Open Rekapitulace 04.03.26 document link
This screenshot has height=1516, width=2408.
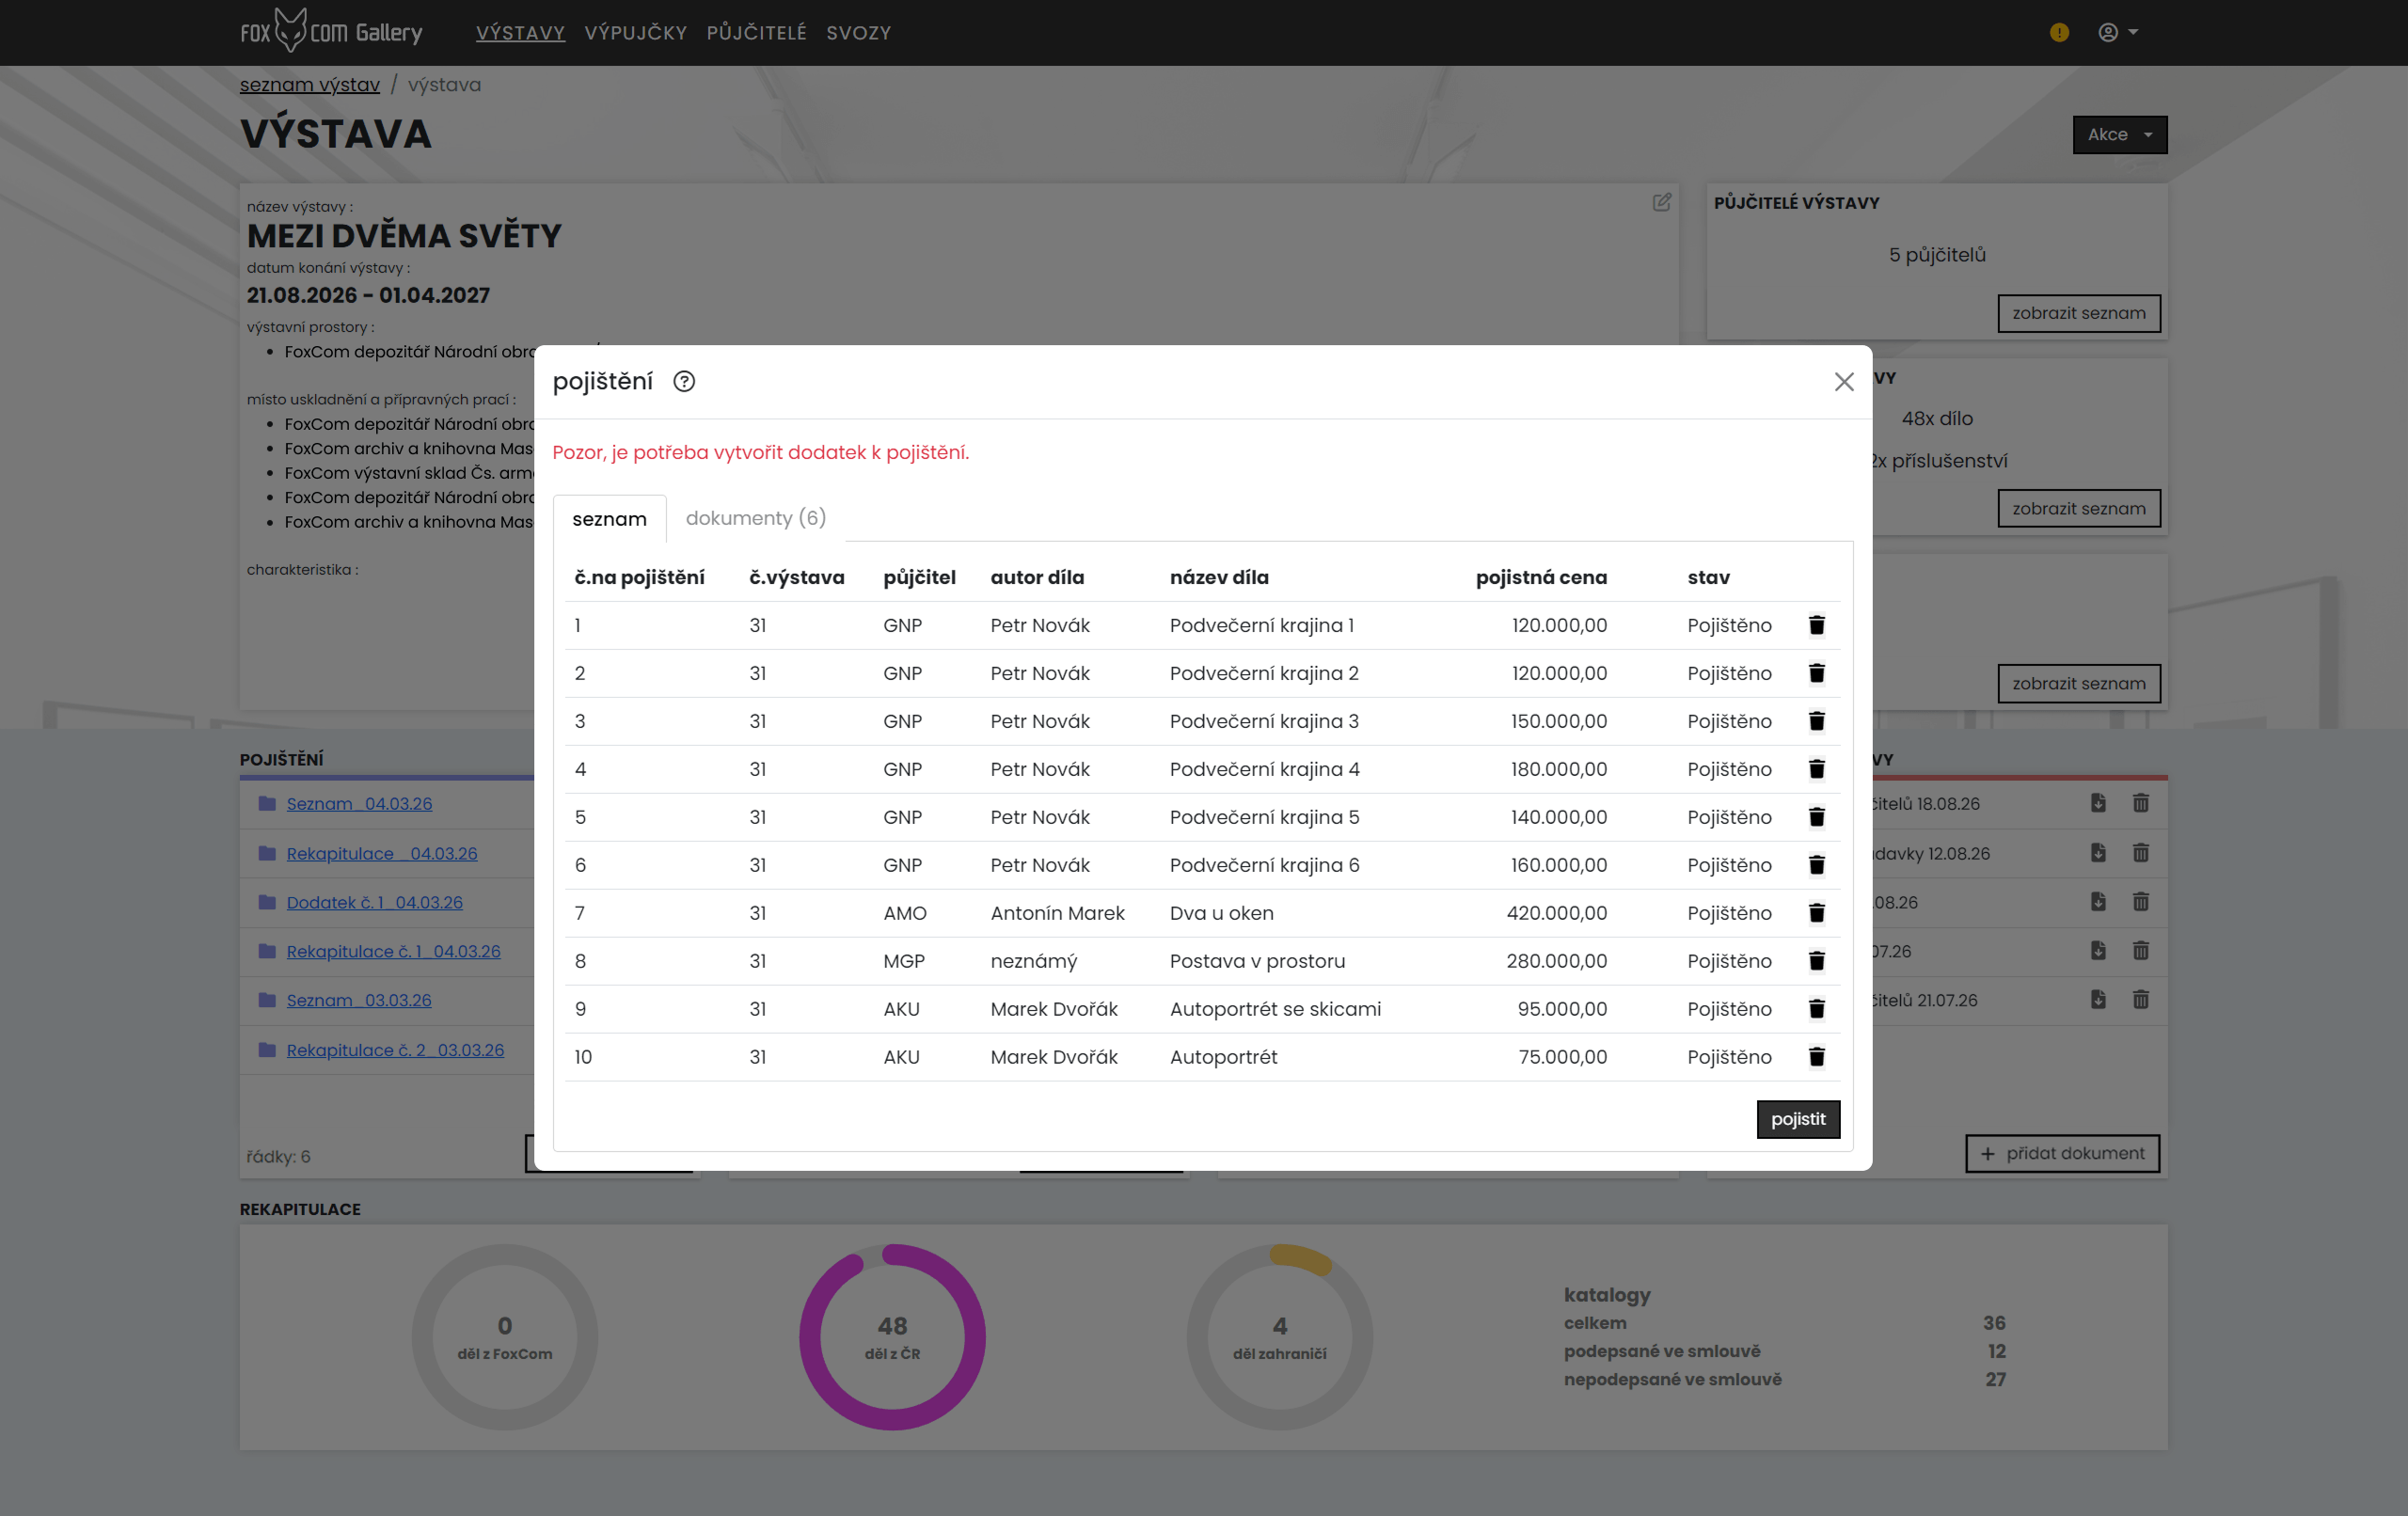pyautogui.click(x=382, y=853)
